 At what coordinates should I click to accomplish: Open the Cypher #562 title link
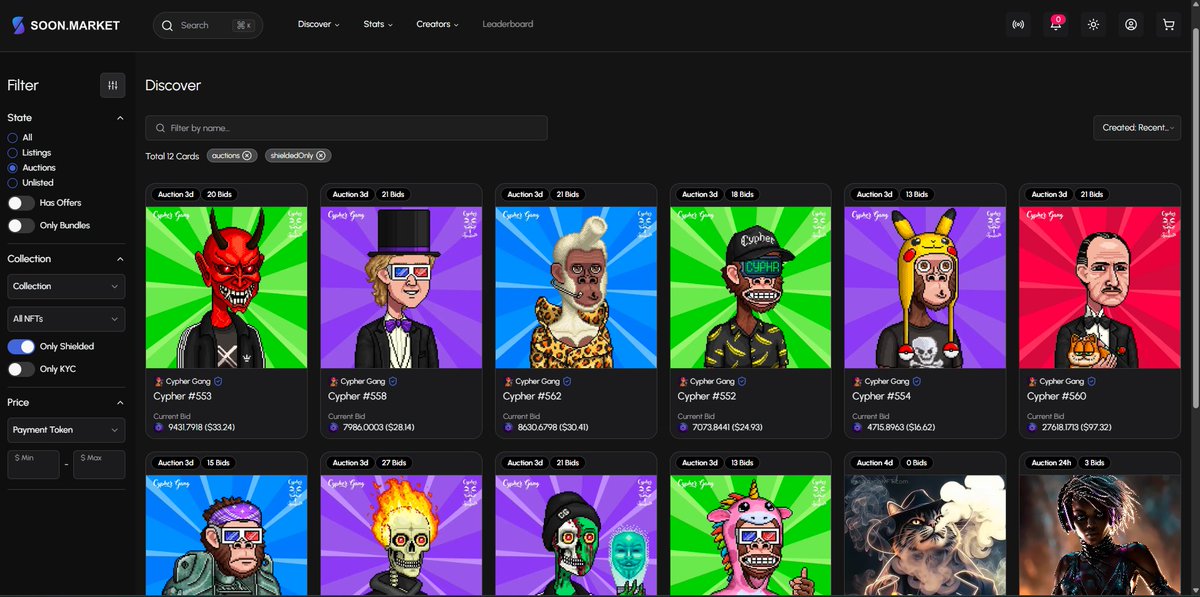click(x=532, y=397)
